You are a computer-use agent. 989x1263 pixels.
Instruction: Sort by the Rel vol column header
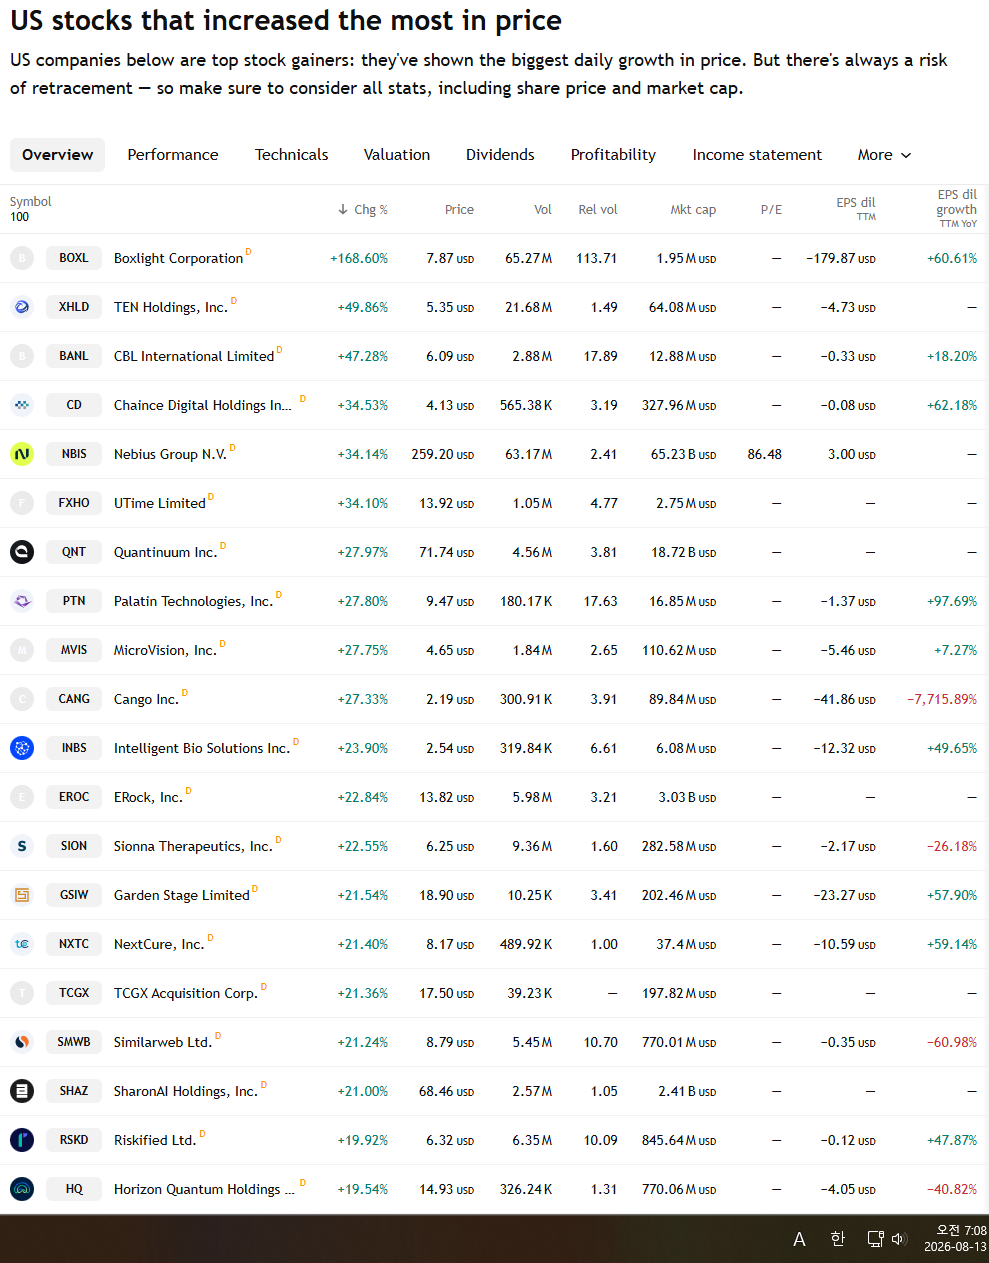598,210
